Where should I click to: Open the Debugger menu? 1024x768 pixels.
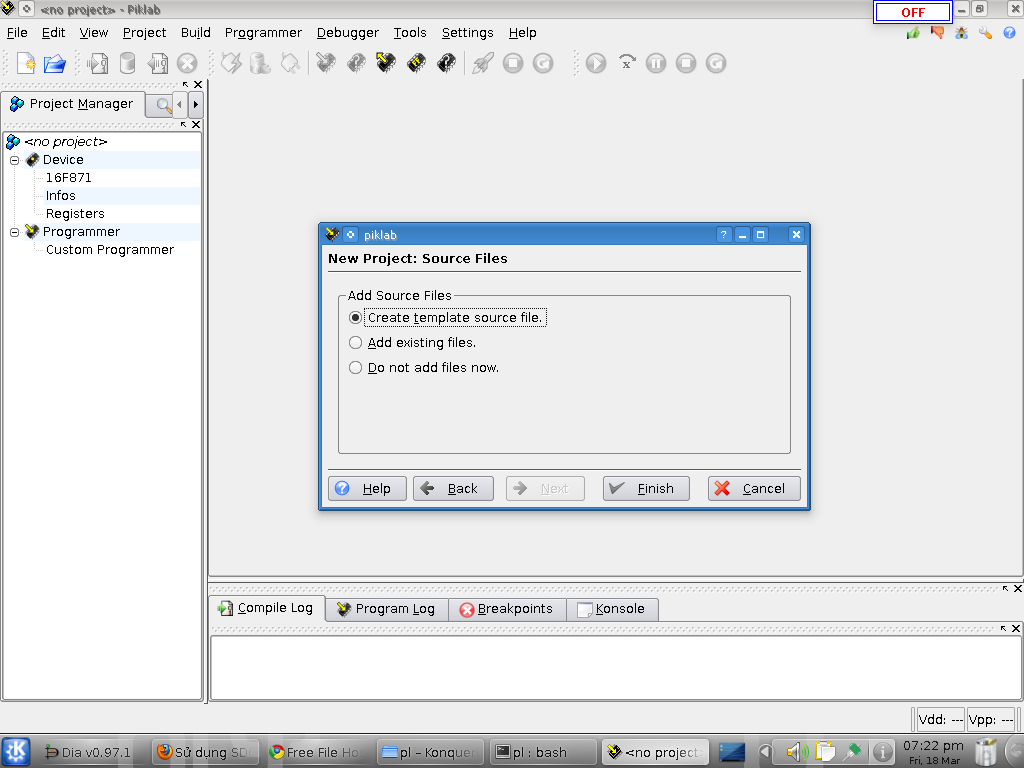coord(347,33)
